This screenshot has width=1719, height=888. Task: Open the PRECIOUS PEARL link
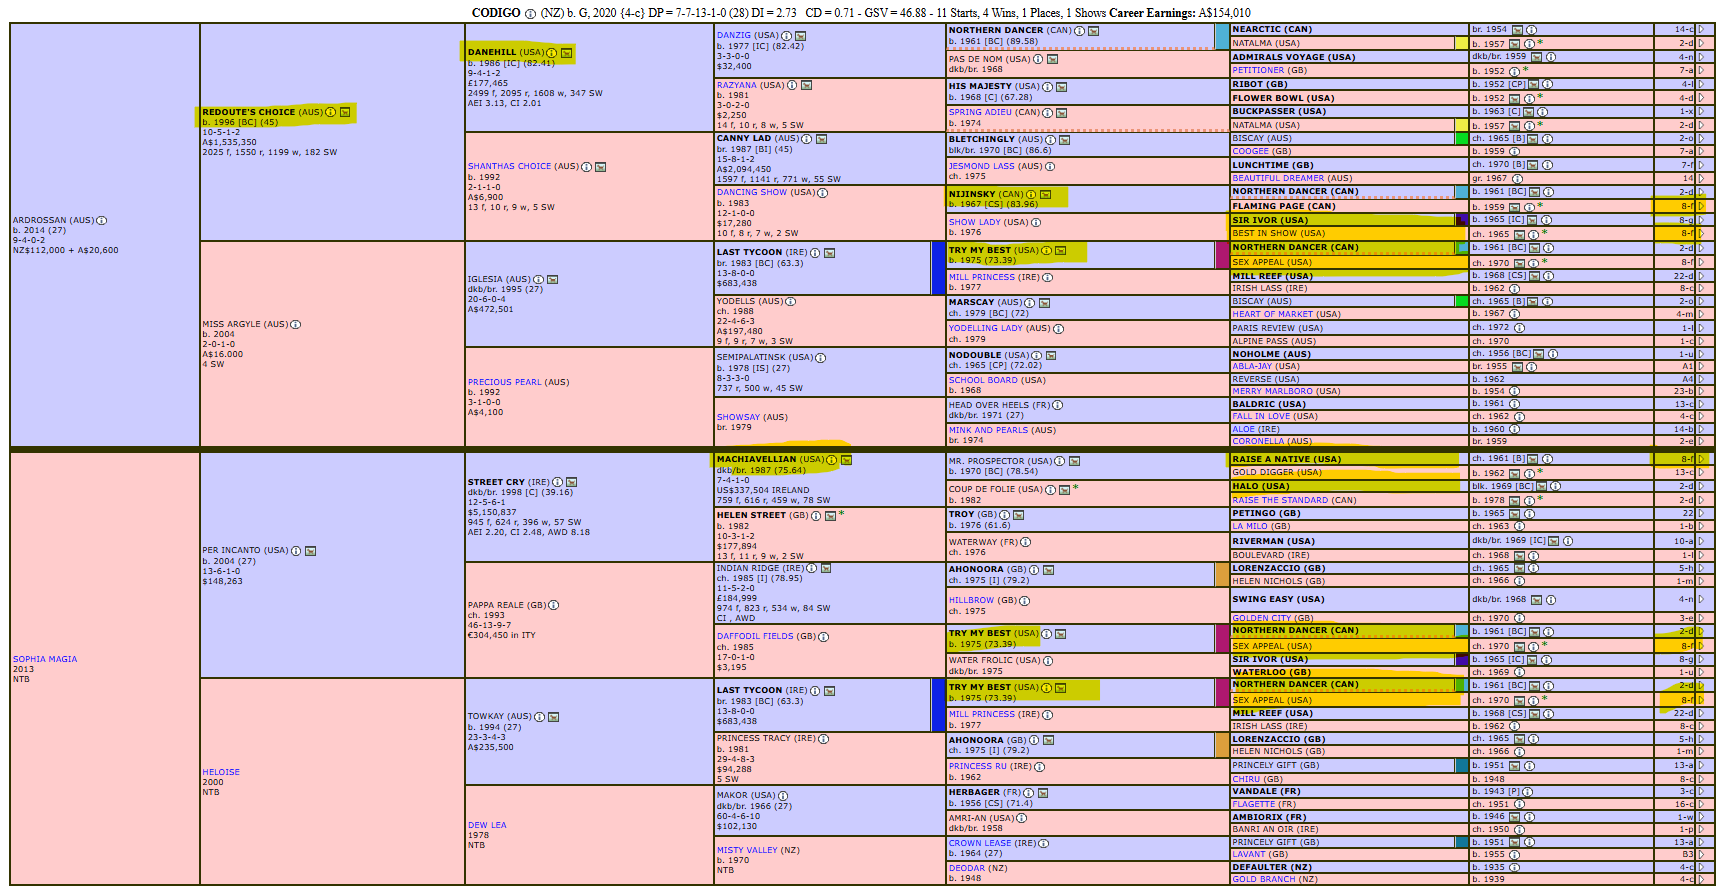tap(504, 382)
